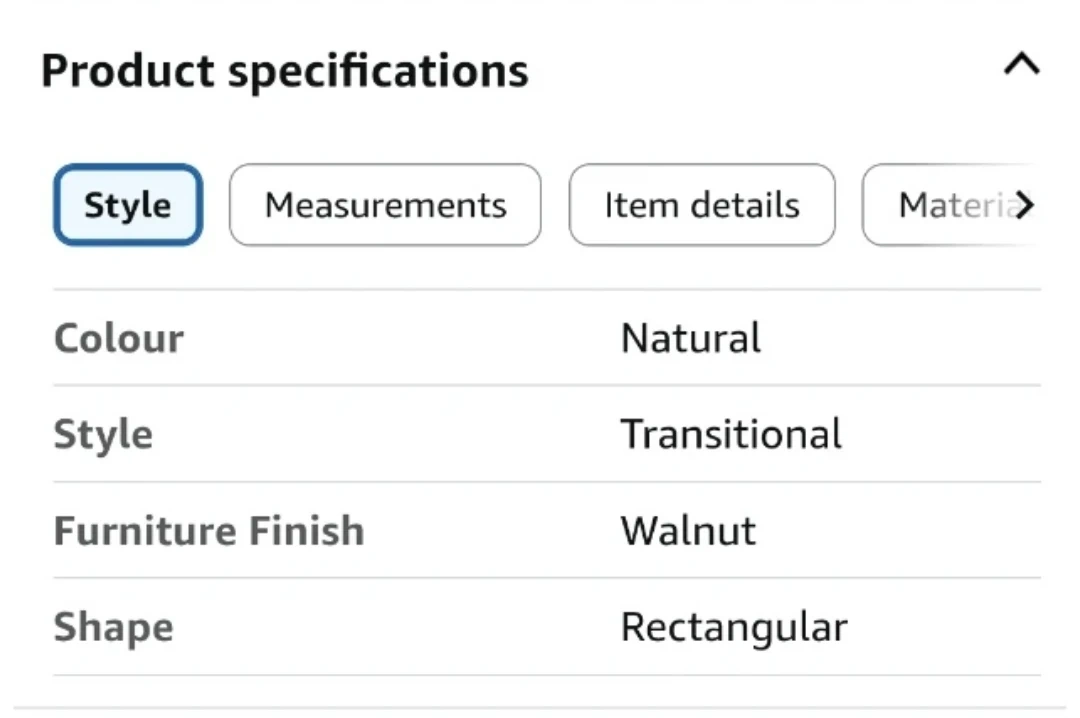Open the Item details tab
Screen dimensions: 1080x718
click(701, 206)
